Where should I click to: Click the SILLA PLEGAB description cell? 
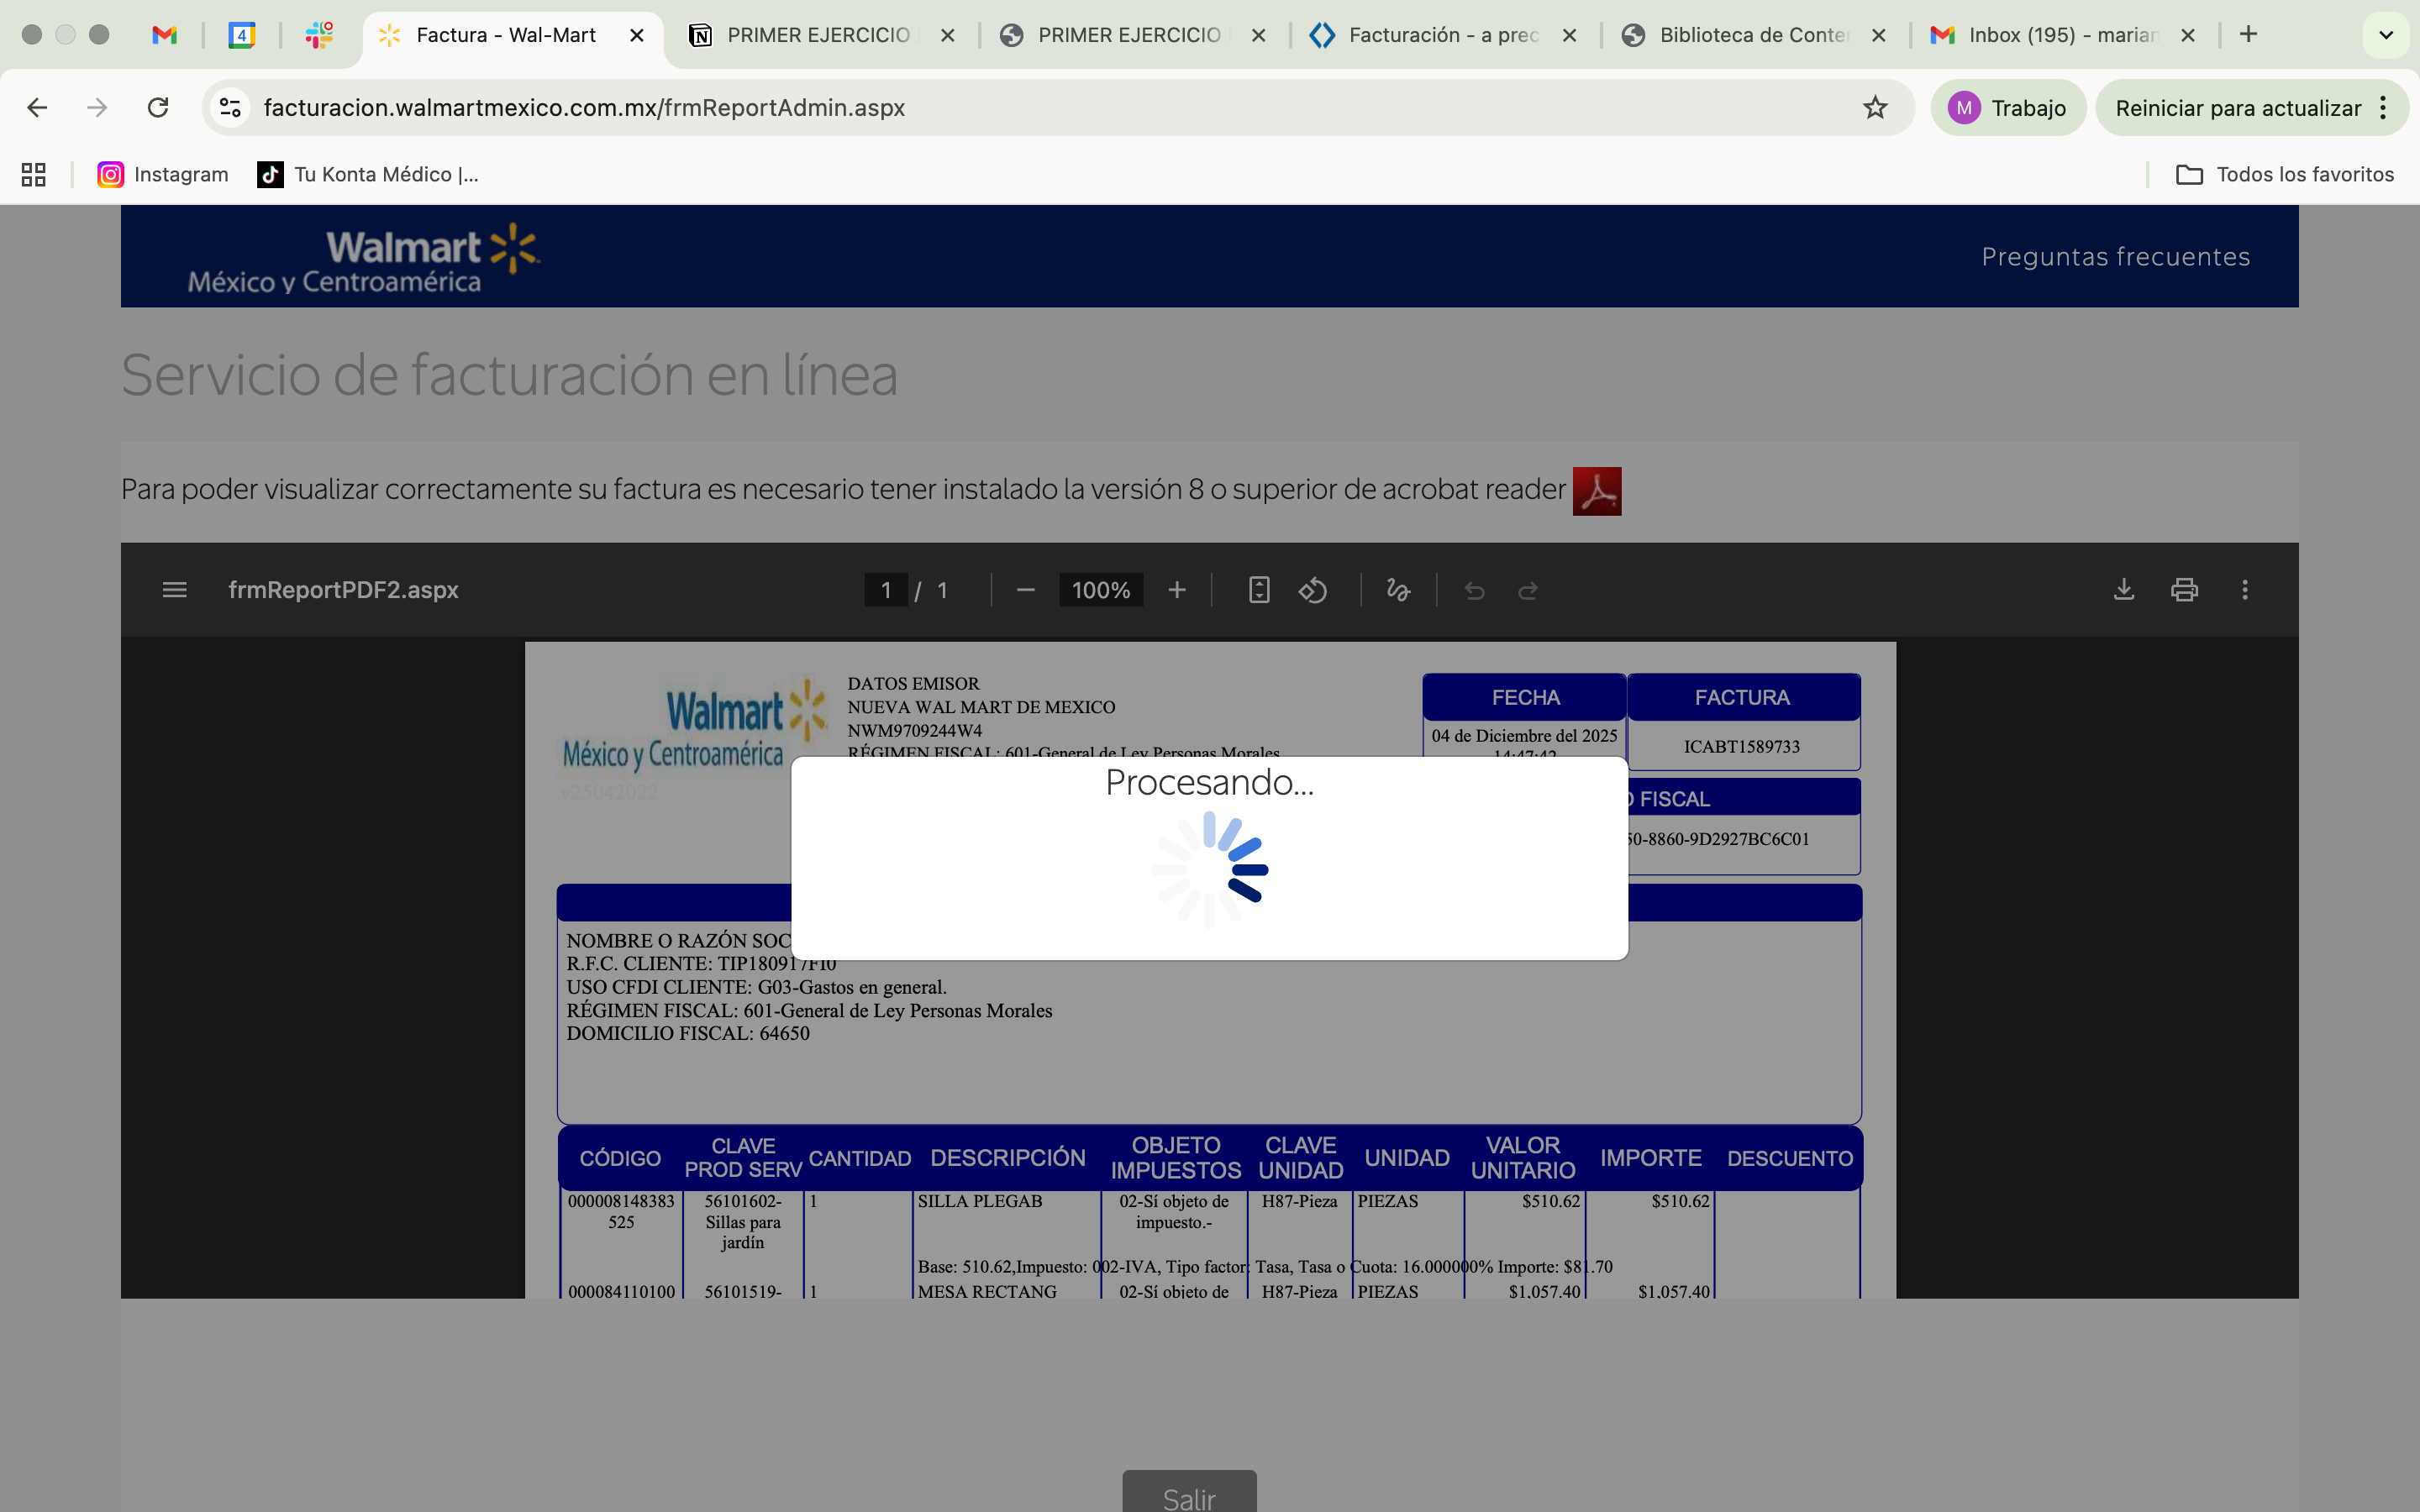point(979,1201)
